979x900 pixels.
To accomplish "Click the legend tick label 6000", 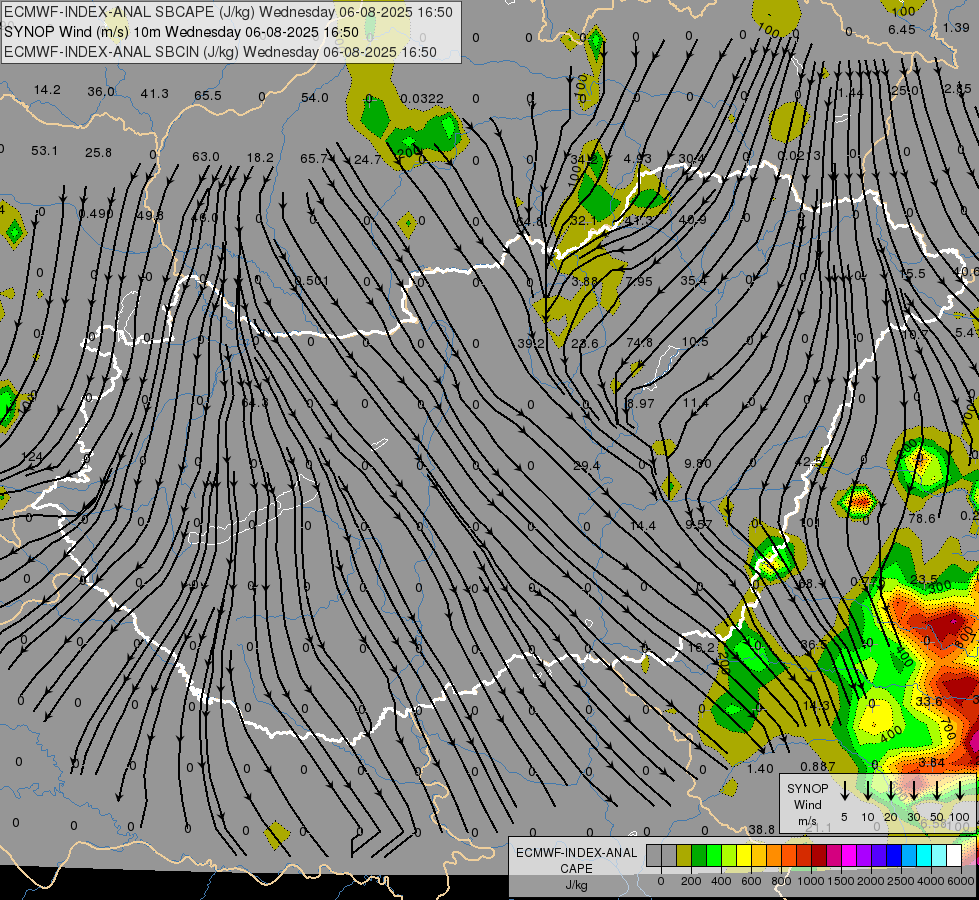I will [961, 881].
